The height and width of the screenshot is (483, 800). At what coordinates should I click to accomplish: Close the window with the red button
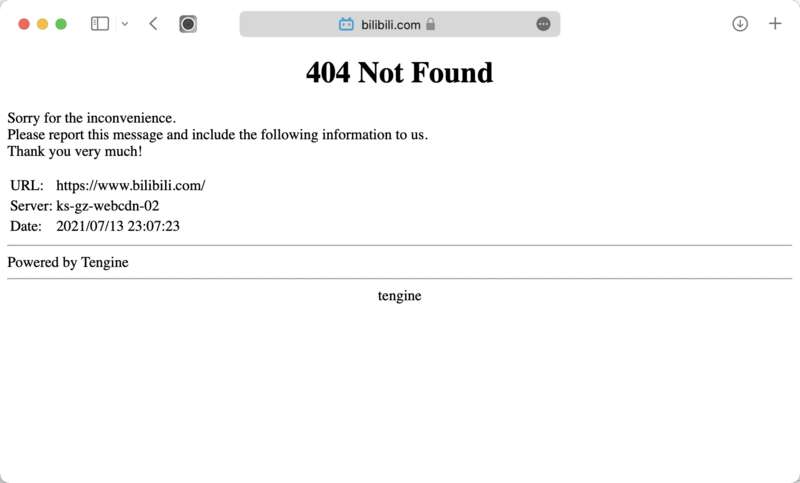(x=23, y=24)
